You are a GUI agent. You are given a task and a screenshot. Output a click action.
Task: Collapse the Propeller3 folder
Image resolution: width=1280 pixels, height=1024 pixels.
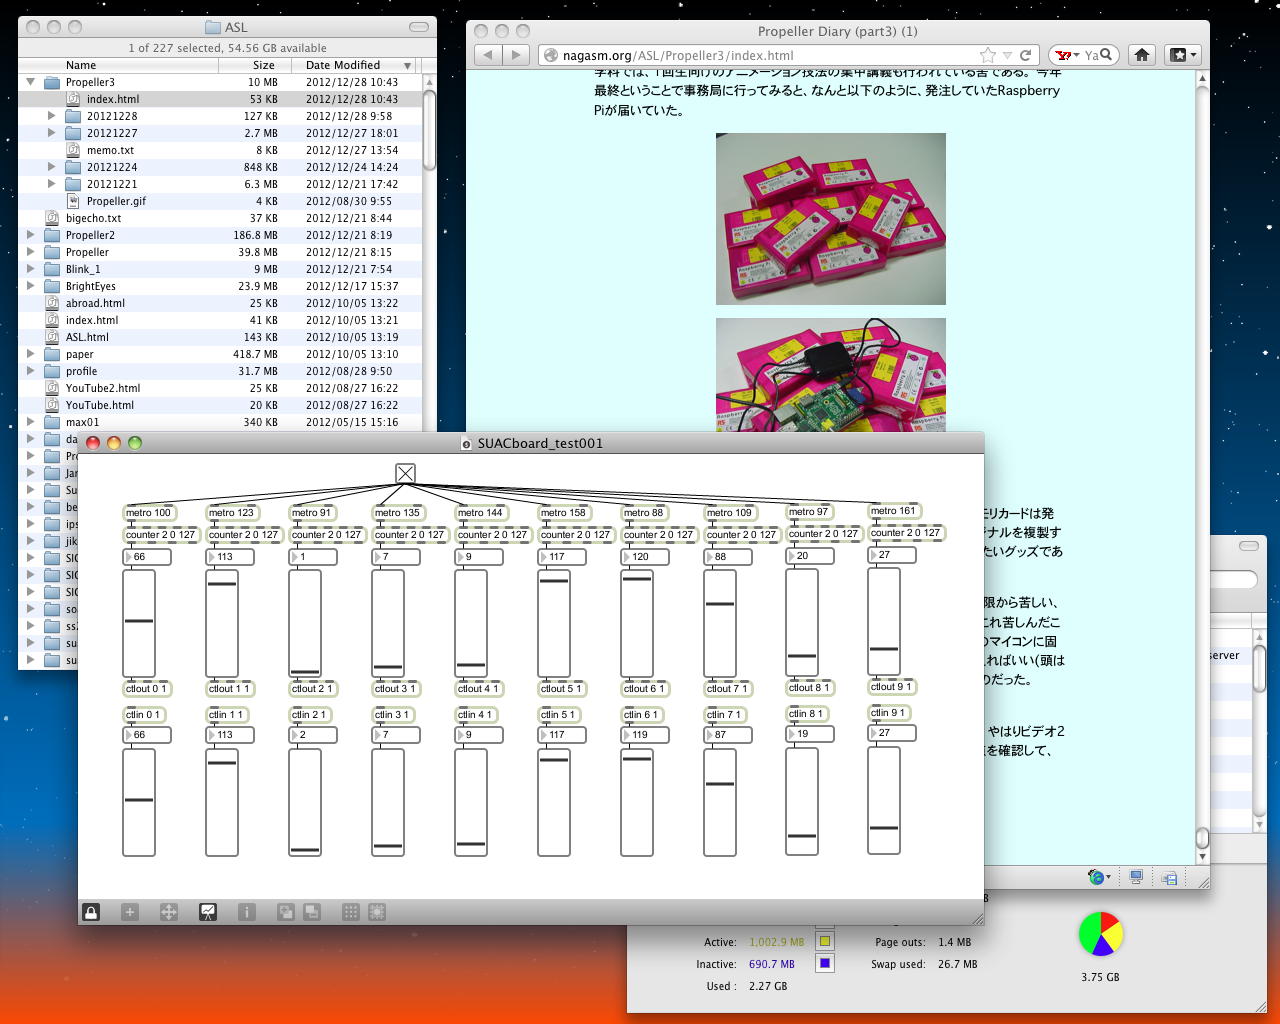coord(31,82)
